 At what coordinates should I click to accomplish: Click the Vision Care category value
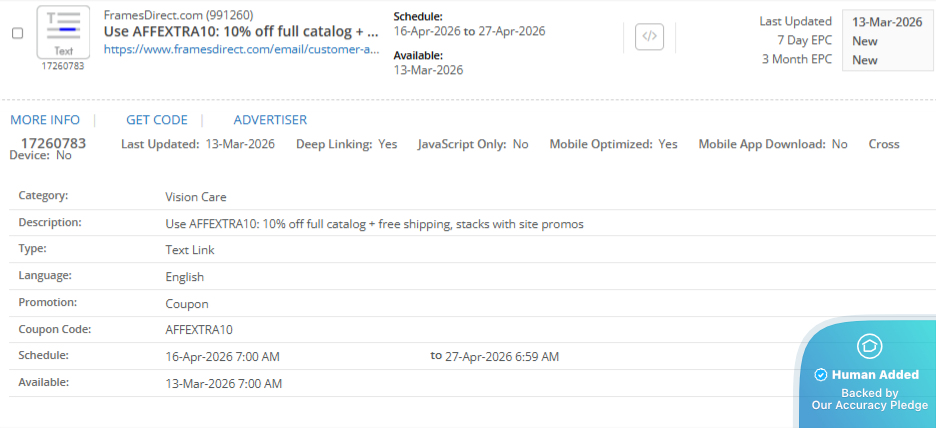click(196, 197)
